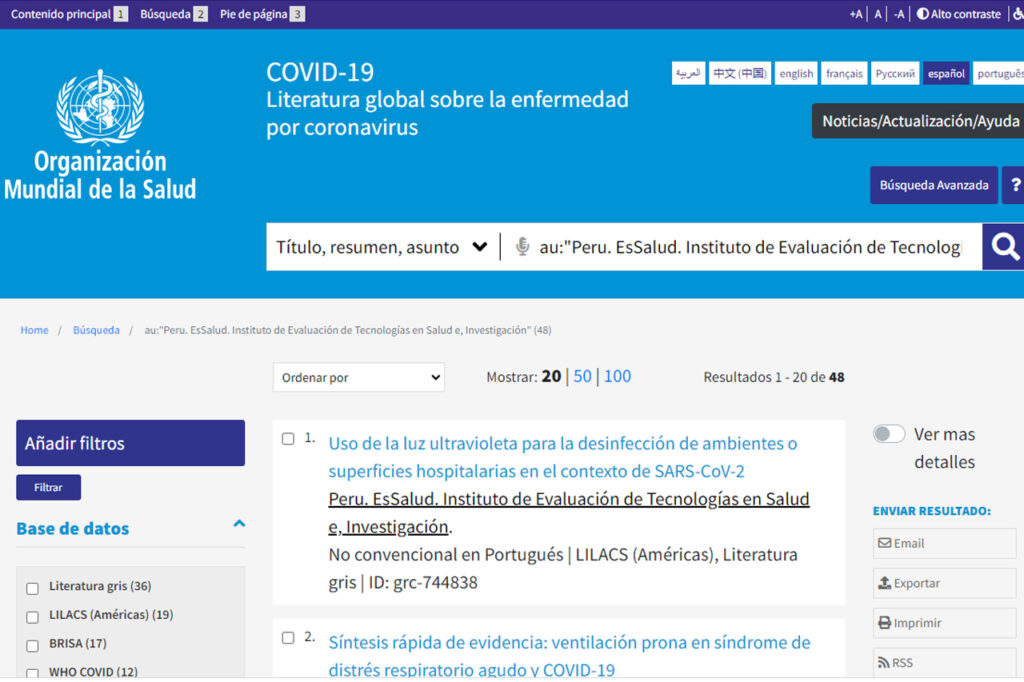Enable Alto contraste mode
This screenshot has height=682, width=1024.
958,14
